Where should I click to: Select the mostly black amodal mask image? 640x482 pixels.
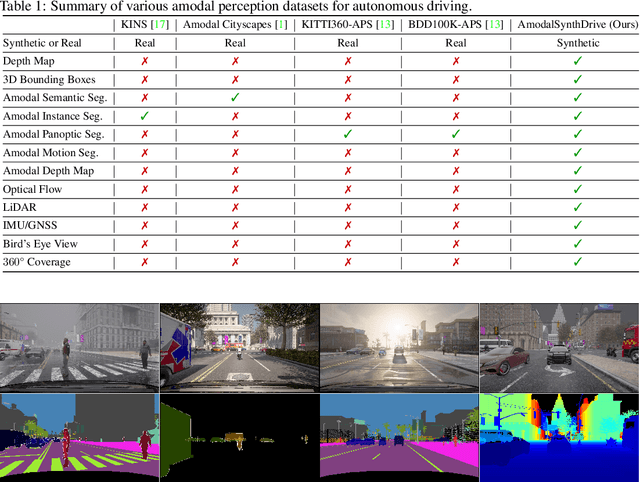coord(240,436)
